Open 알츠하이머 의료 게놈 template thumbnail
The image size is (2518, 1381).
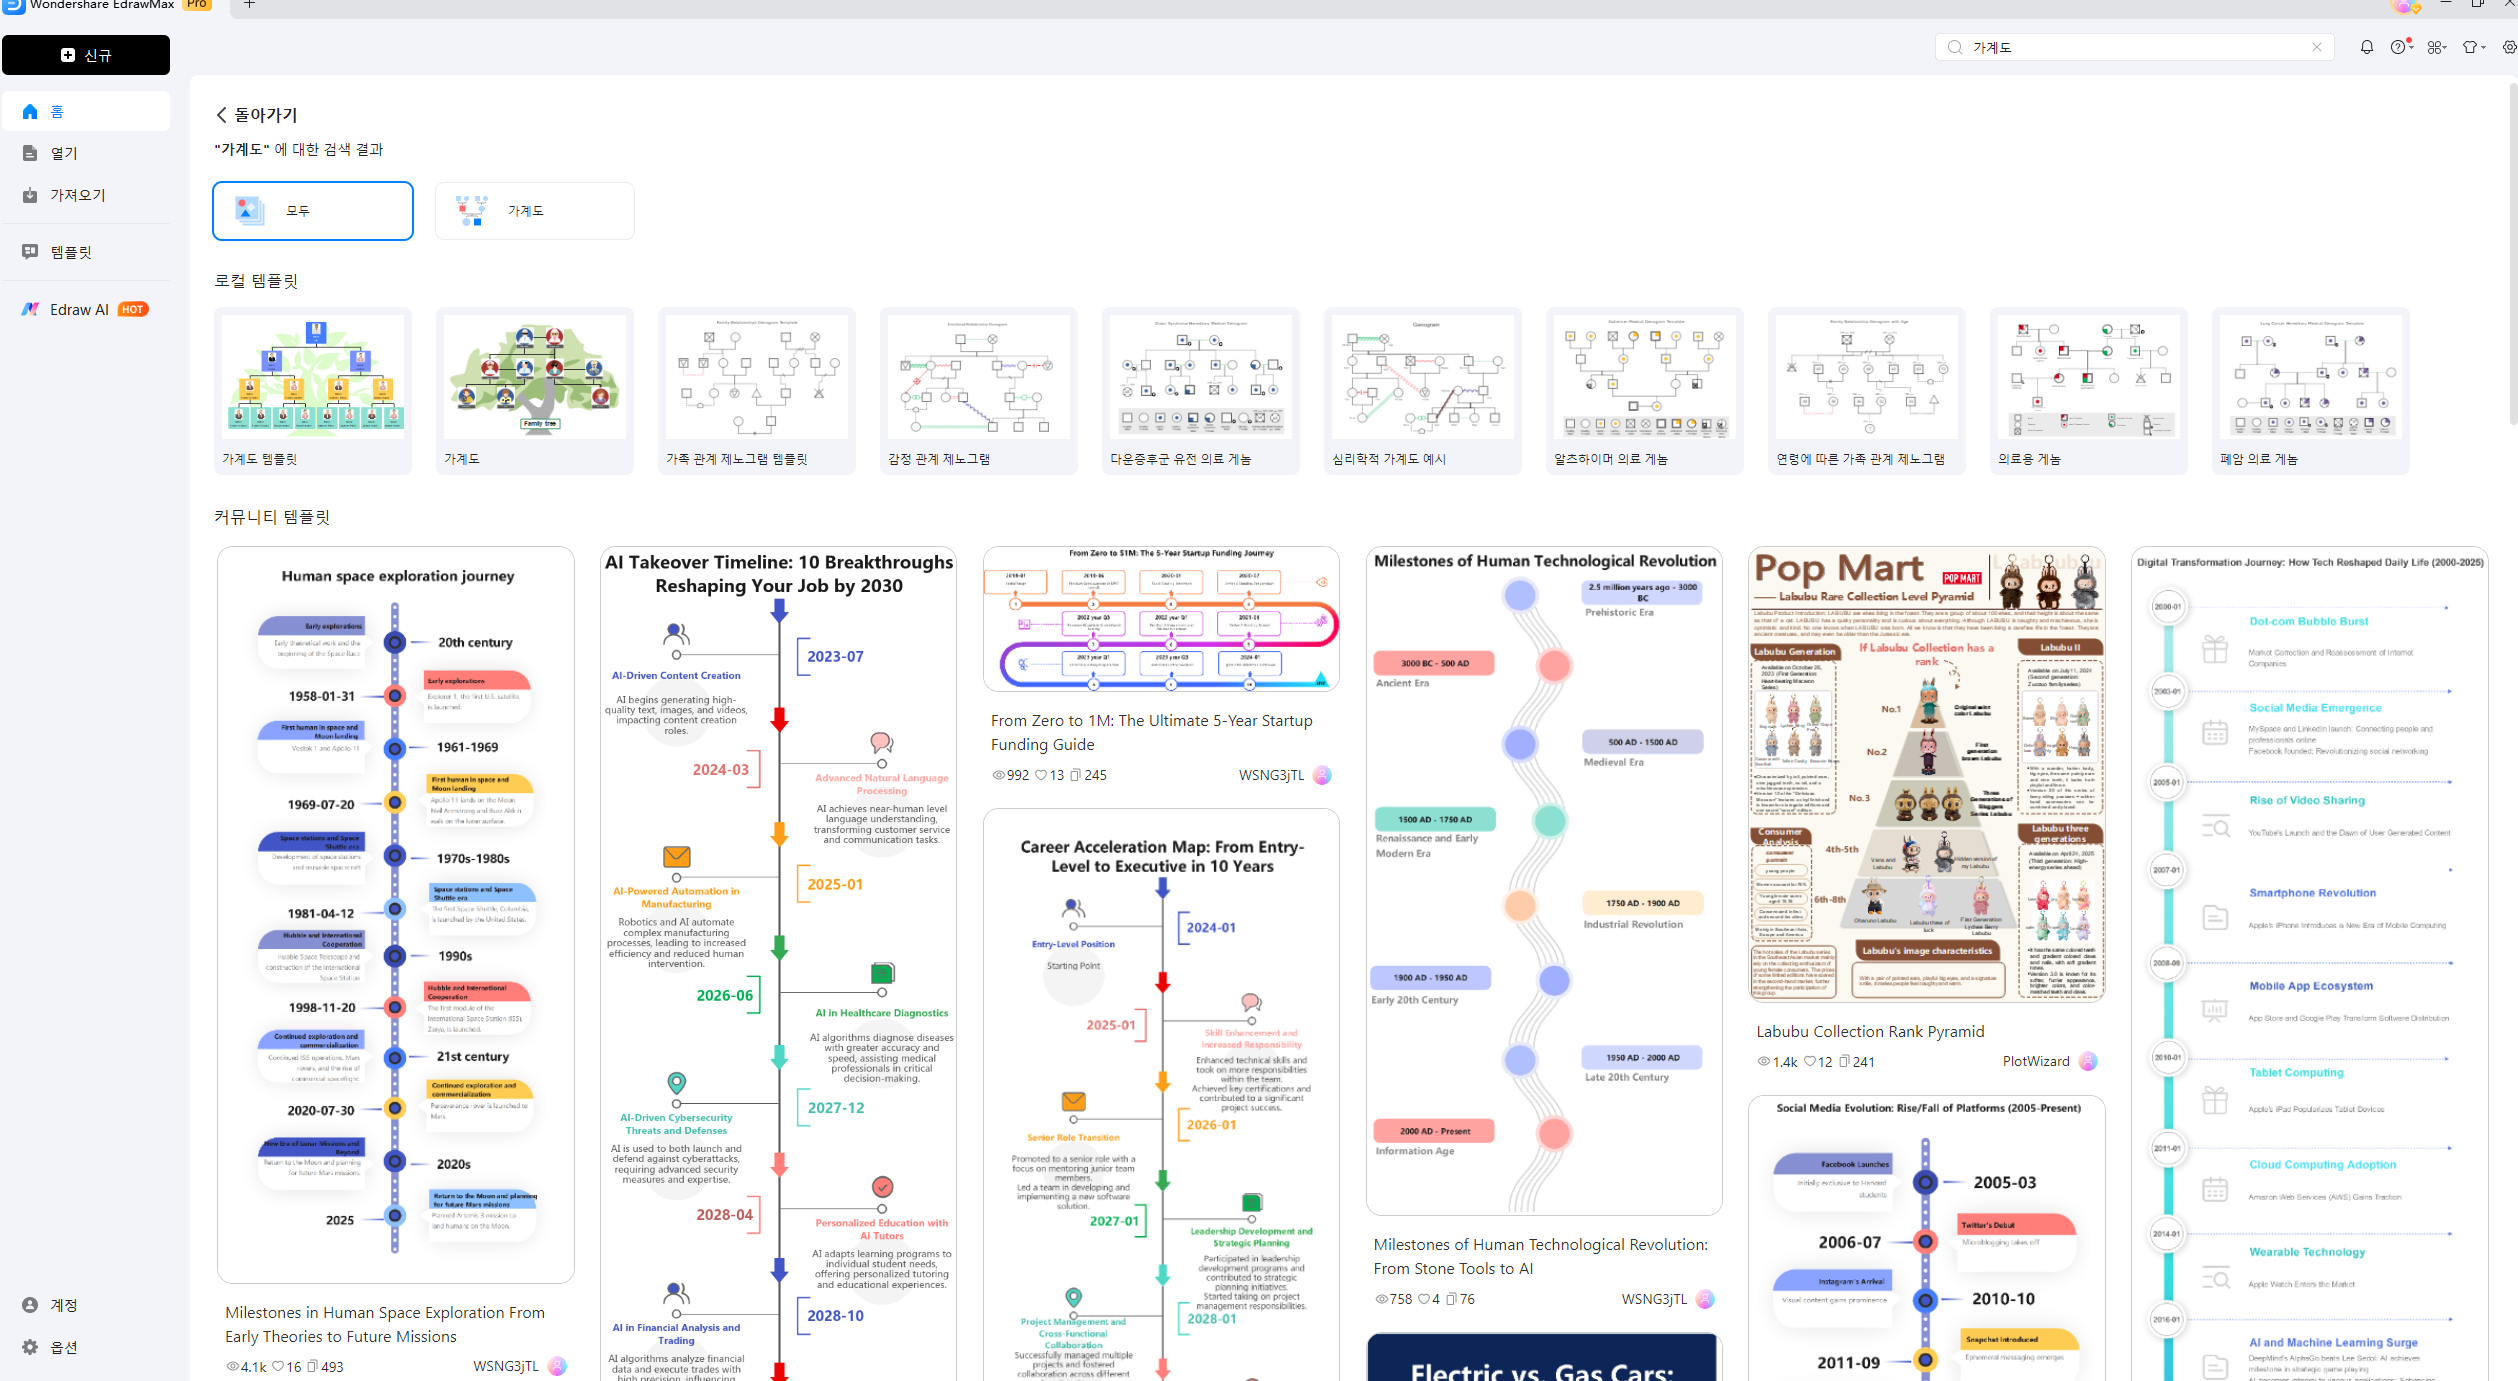(1644, 378)
